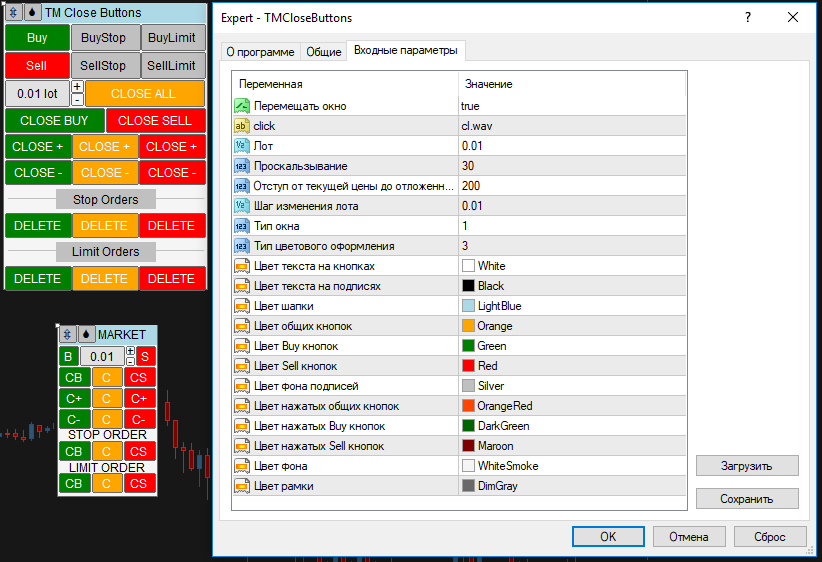Click move icon in MARKET panel header
Image resolution: width=822 pixels, height=562 pixels.
67,334
